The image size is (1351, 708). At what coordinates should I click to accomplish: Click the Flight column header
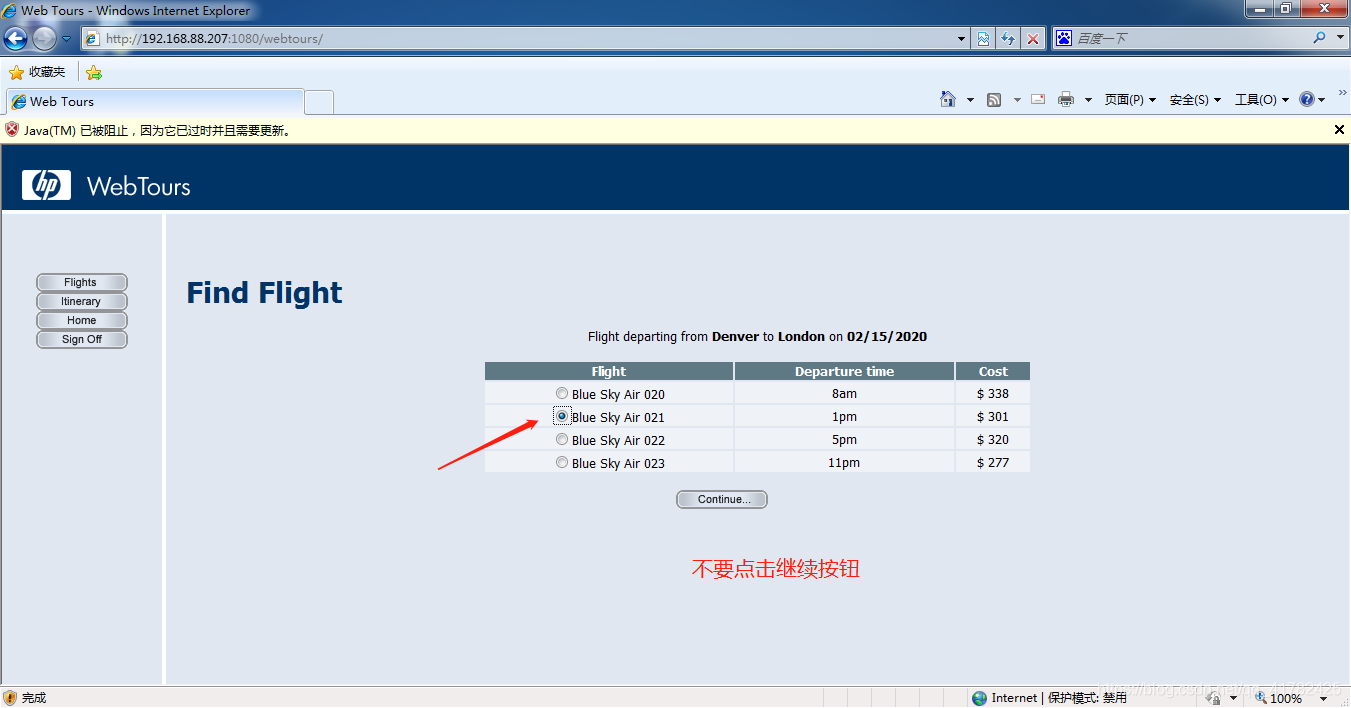click(609, 371)
